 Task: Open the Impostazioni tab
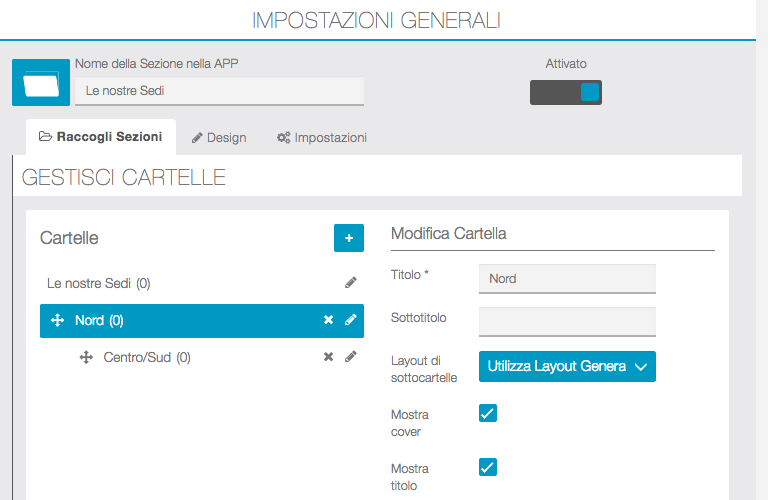pyautogui.click(x=322, y=137)
